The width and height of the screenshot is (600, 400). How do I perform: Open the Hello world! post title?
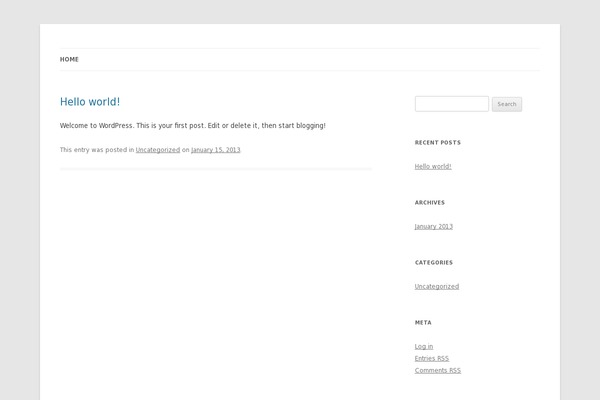[90, 102]
